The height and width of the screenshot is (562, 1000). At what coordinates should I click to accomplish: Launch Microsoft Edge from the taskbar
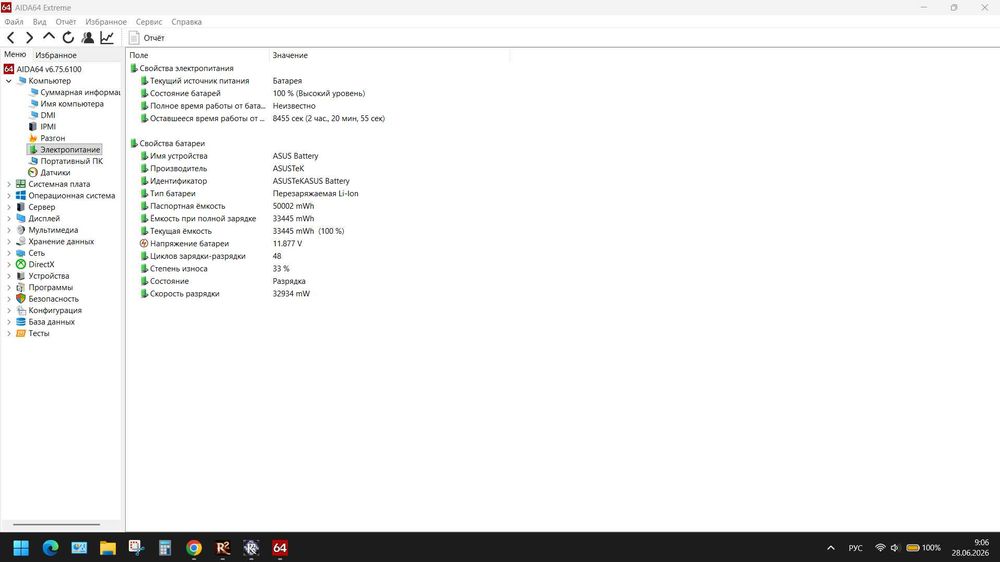pos(50,548)
